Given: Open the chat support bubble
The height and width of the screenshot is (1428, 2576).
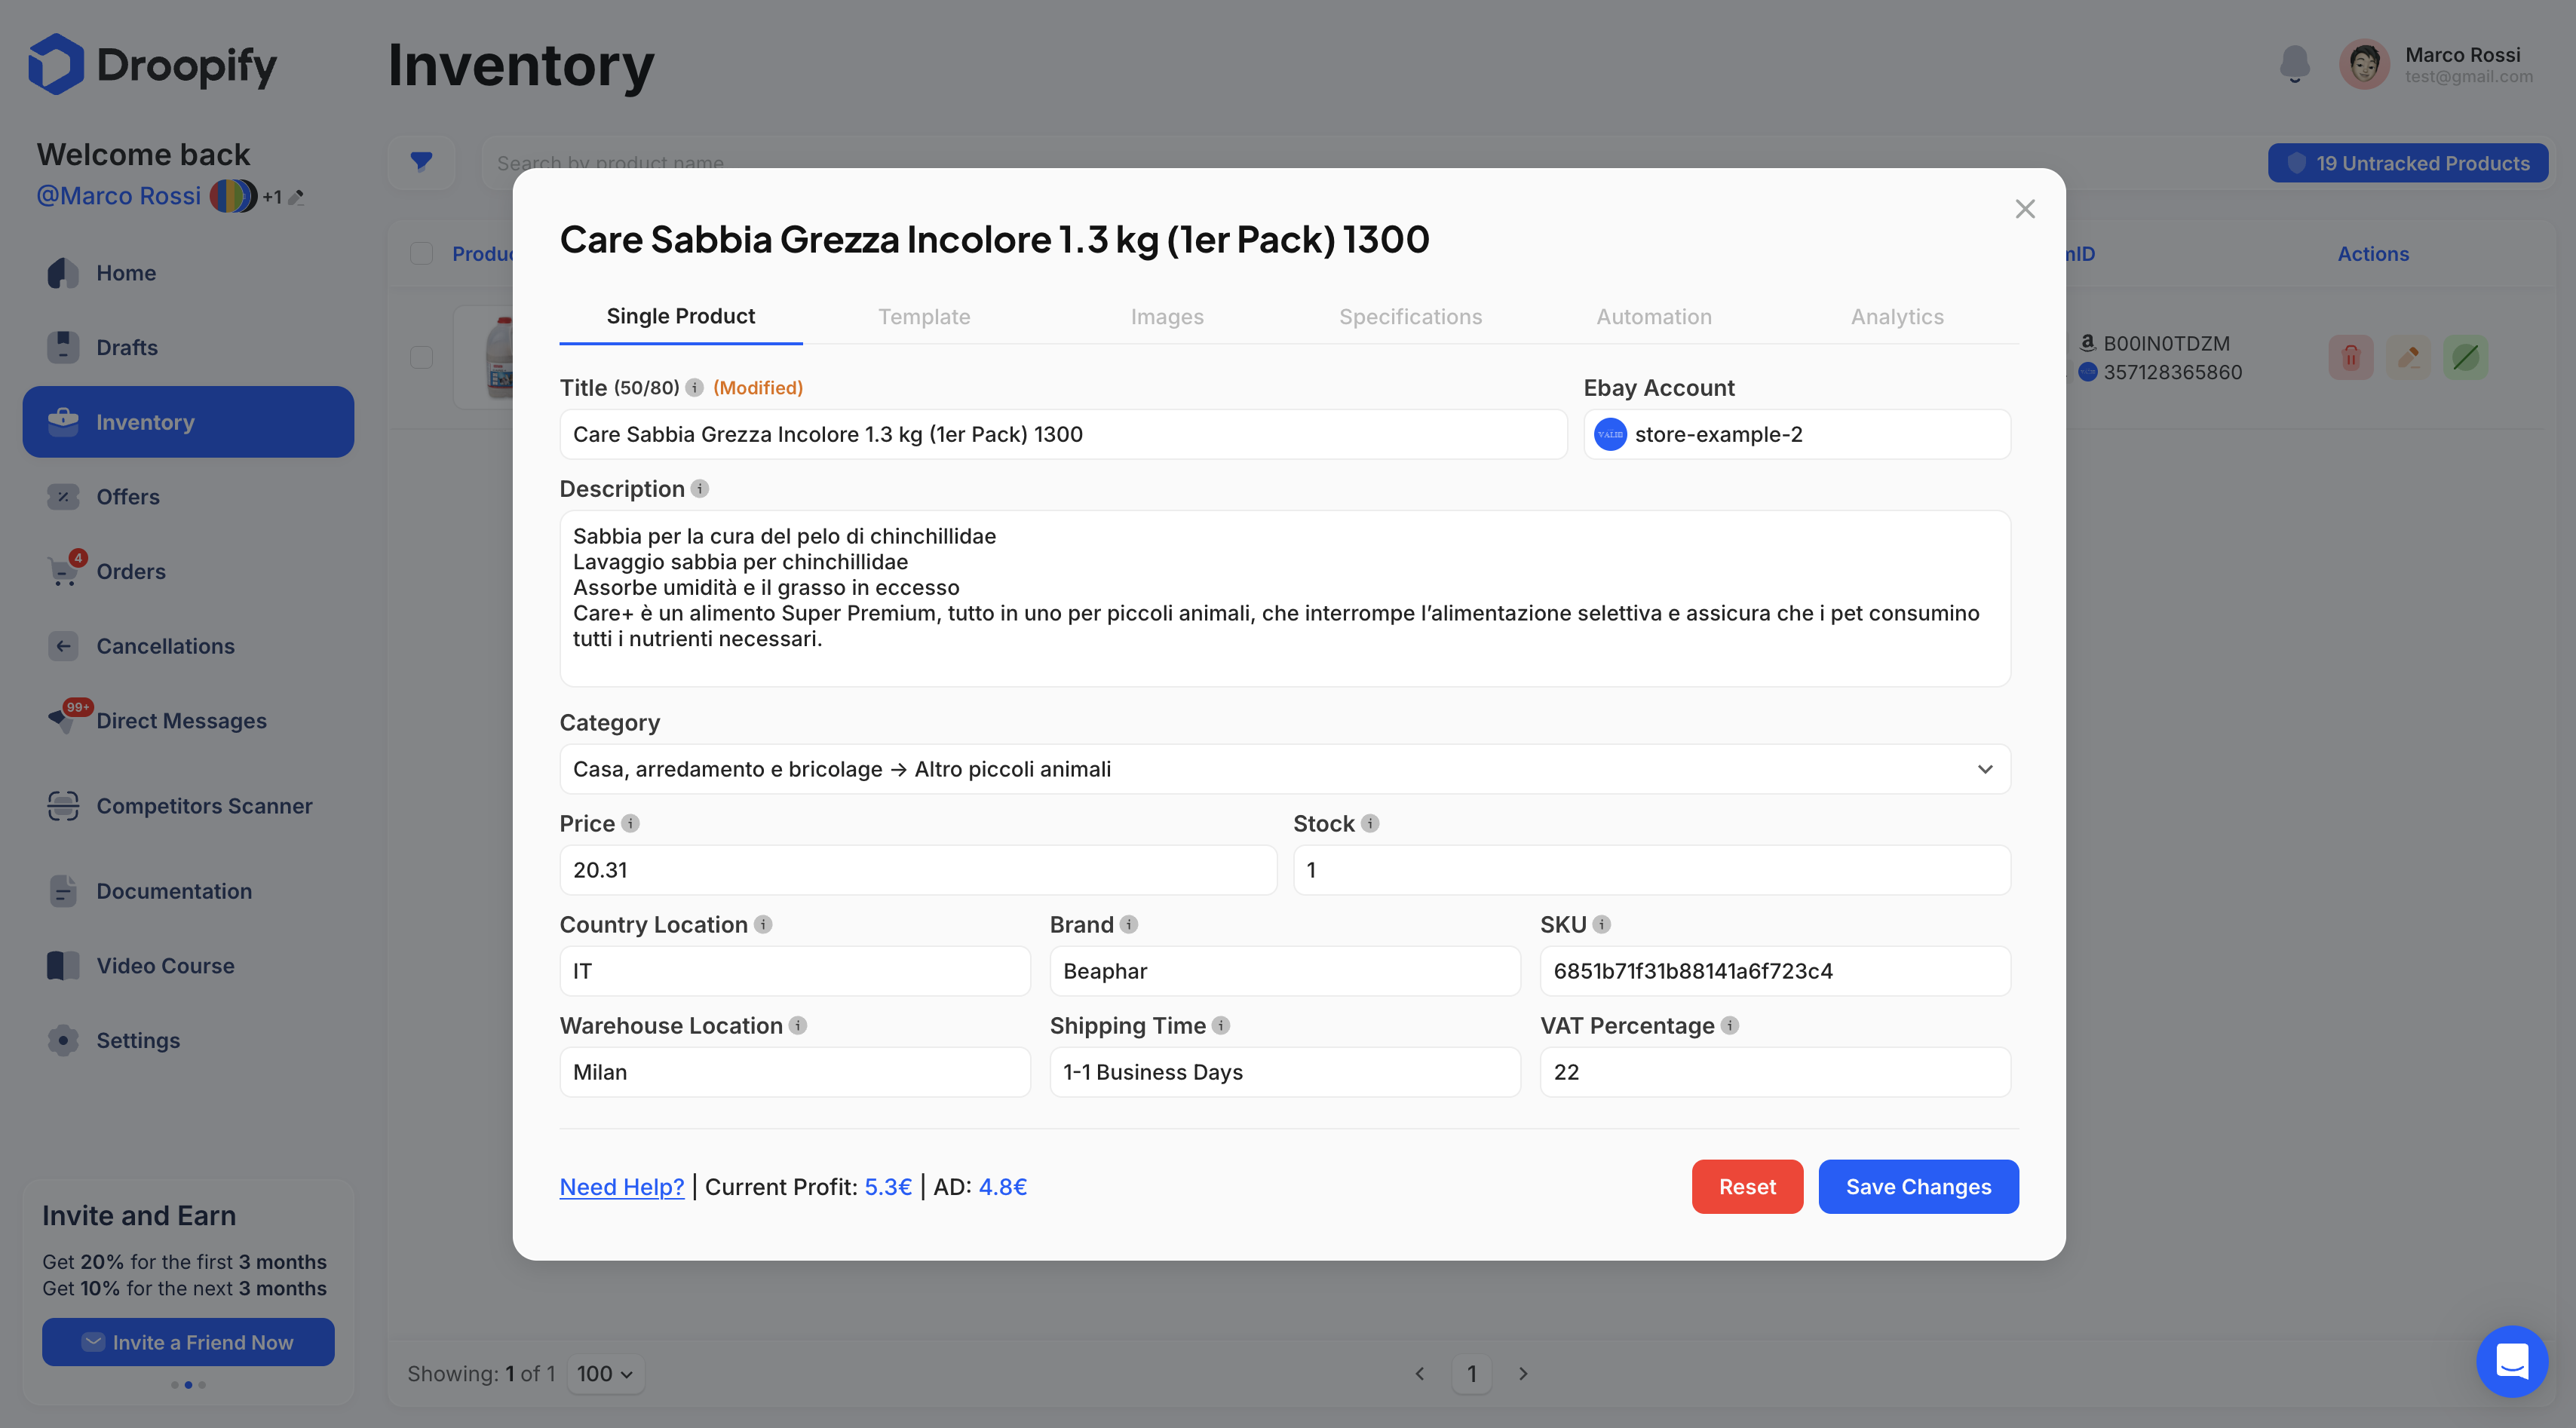Looking at the screenshot, I should click(x=2512, y=1361).
